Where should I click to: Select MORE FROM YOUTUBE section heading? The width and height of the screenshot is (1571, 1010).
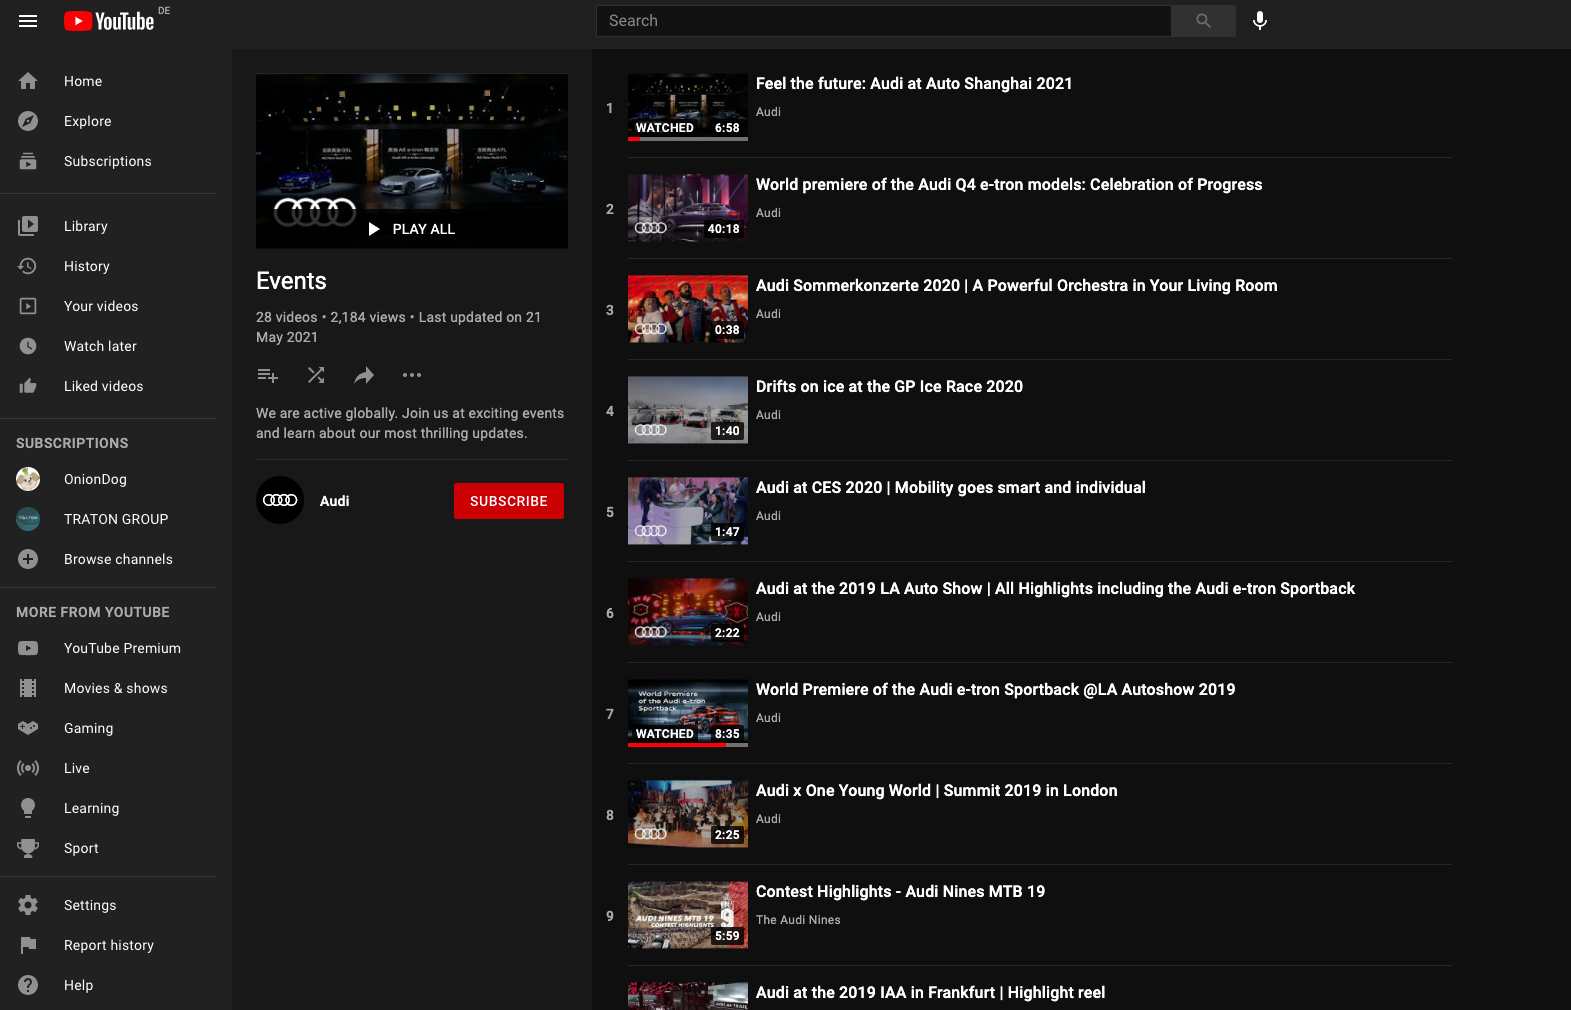pyautogui.click(x=93, y=612)
